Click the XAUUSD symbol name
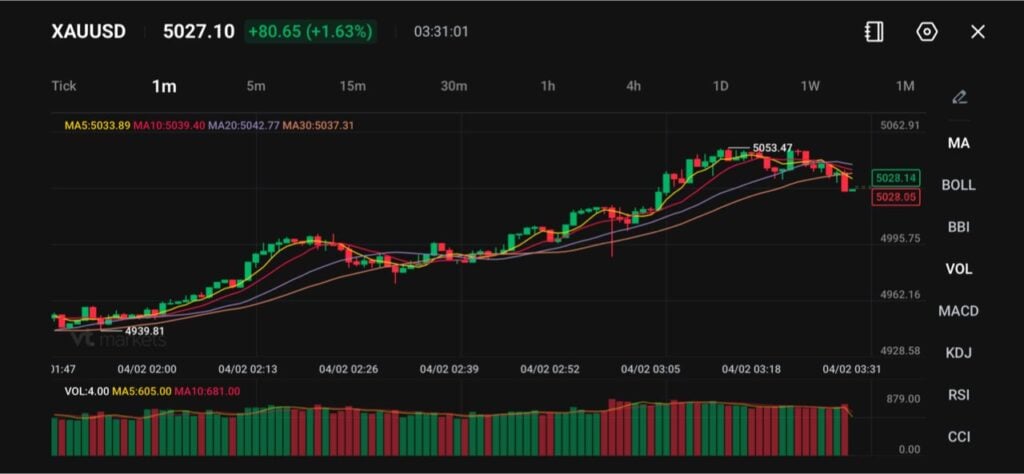 point(89,32)
